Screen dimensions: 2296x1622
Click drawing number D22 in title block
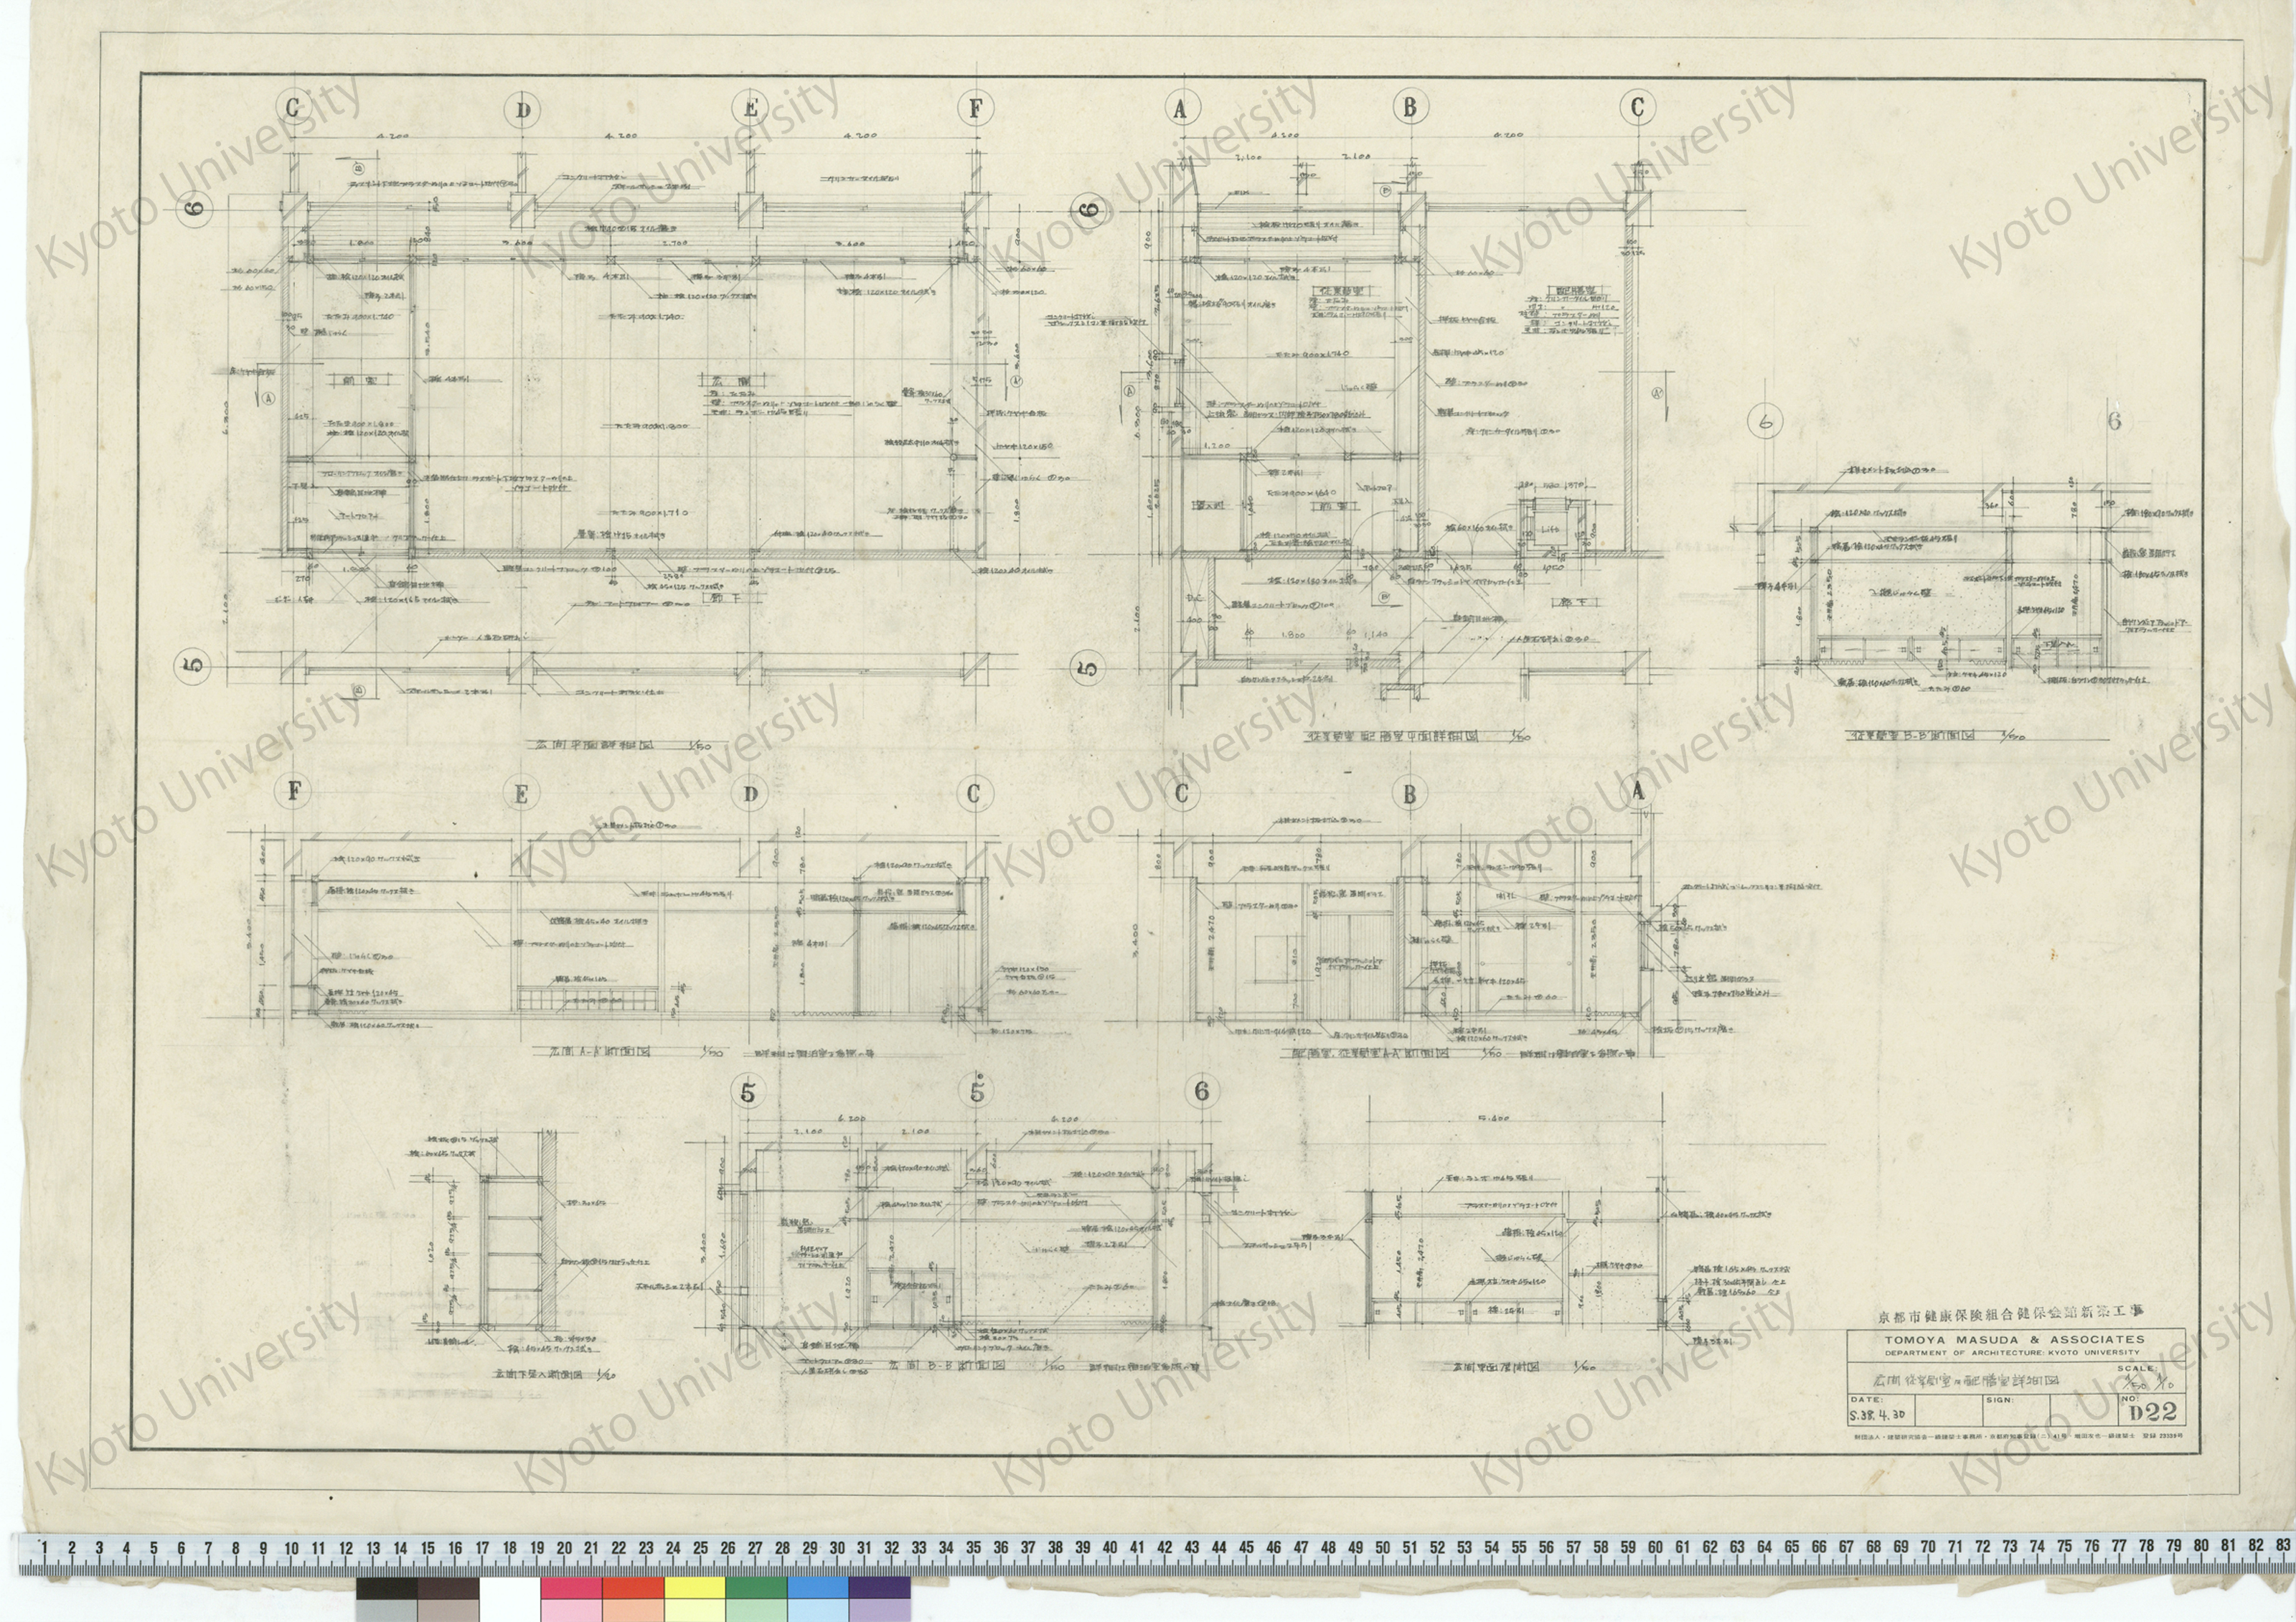point(2152,1413)
